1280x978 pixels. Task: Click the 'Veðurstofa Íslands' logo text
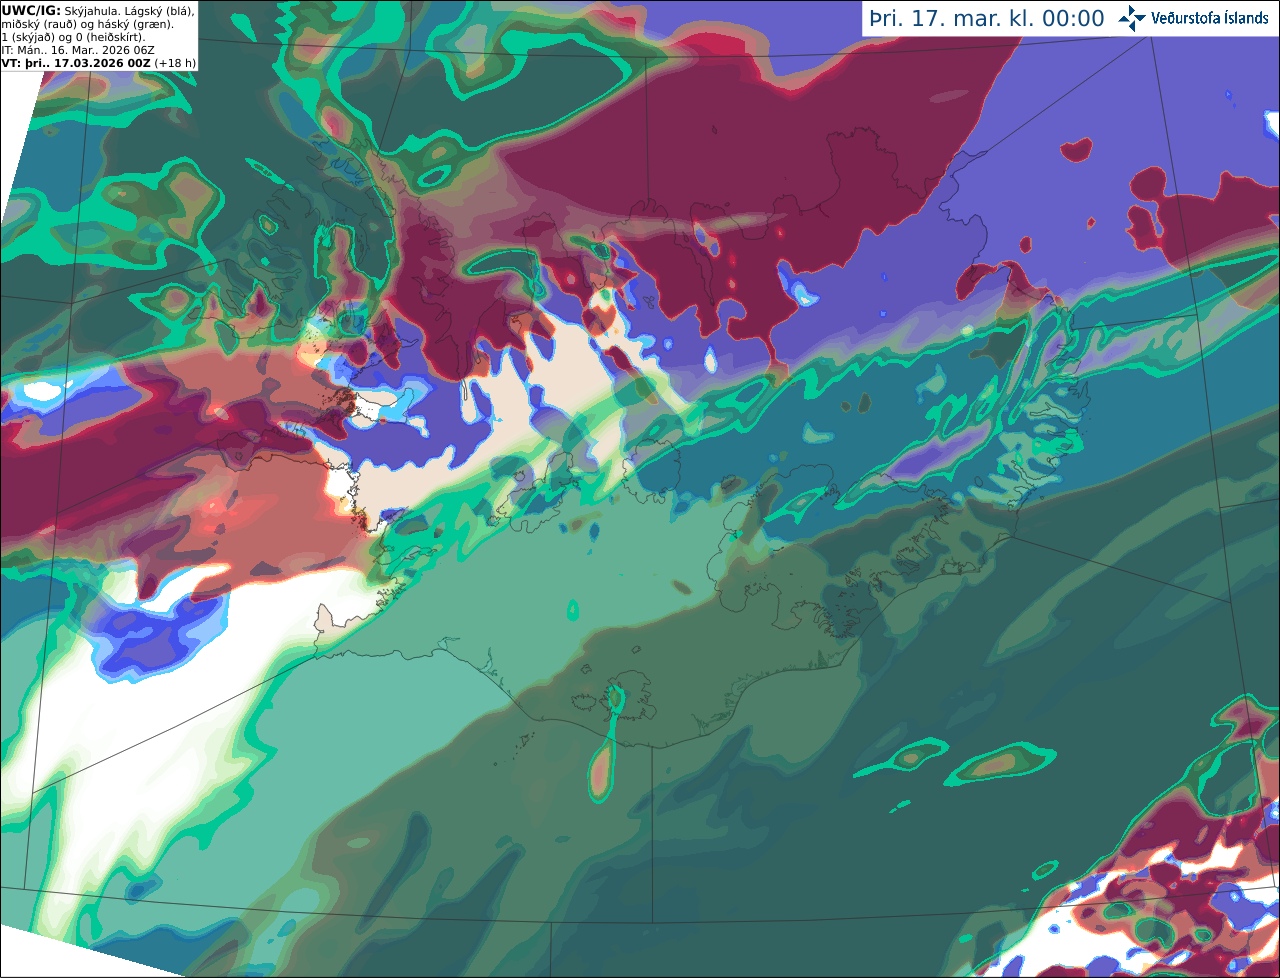click(x=1210, y=18)
